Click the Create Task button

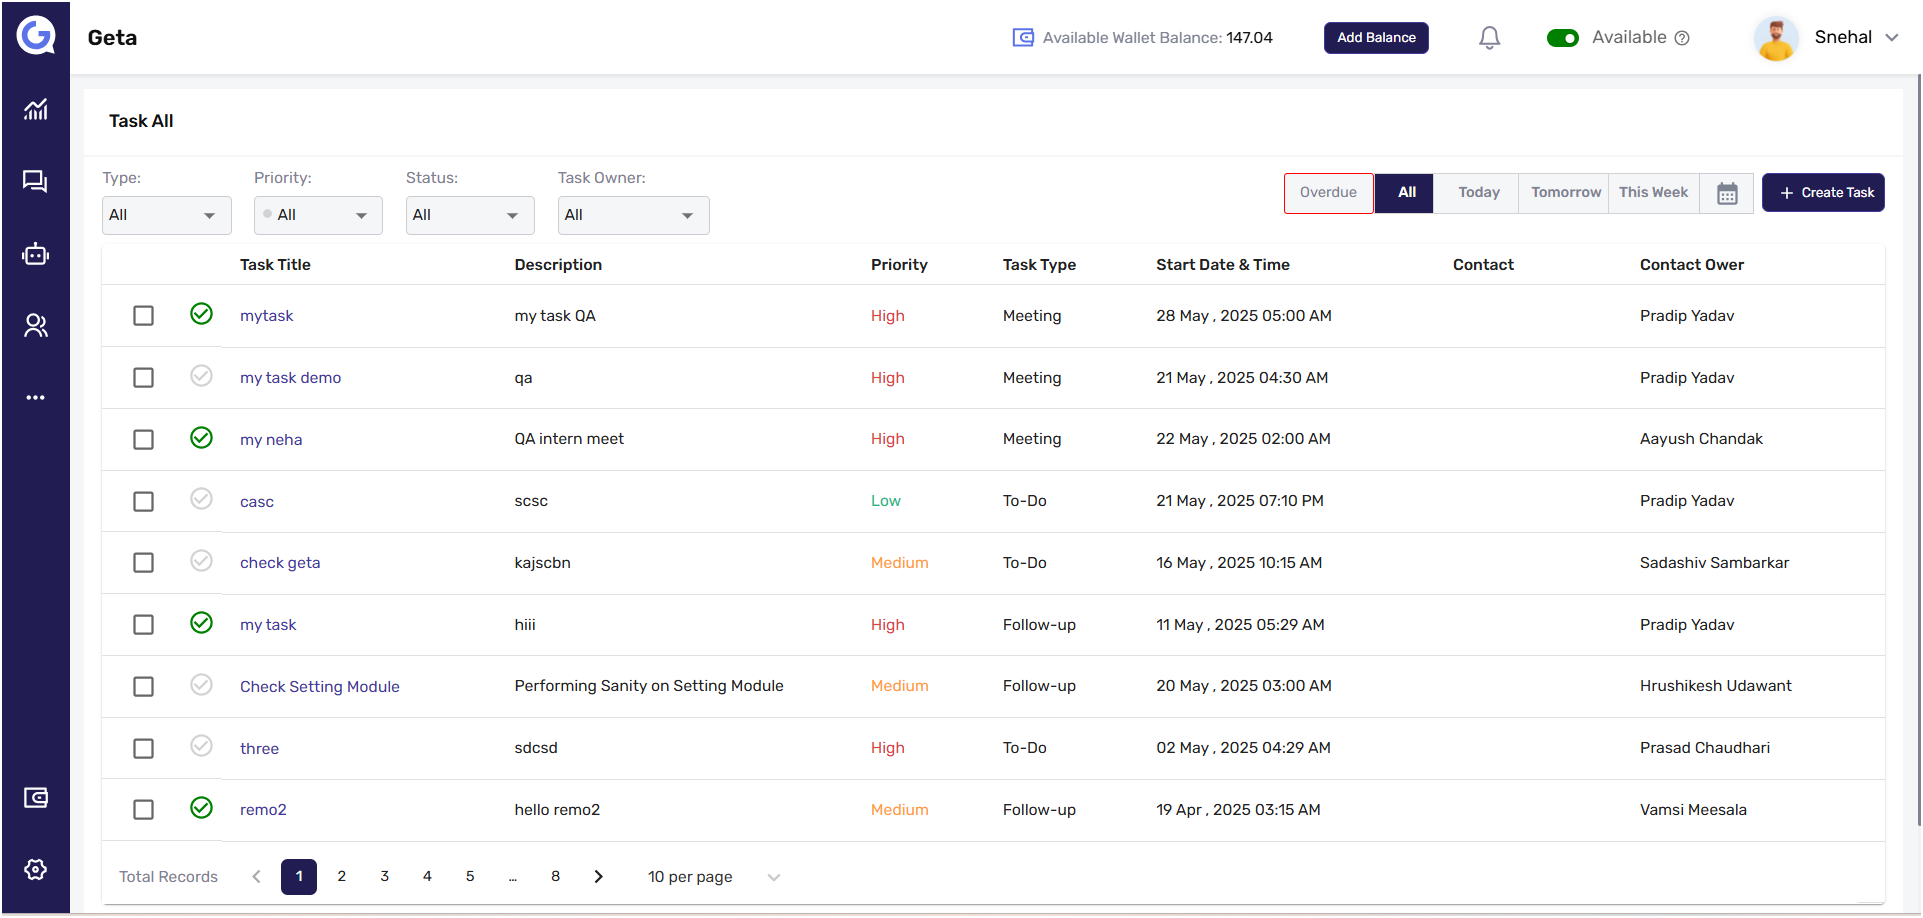coord(1822,193)
